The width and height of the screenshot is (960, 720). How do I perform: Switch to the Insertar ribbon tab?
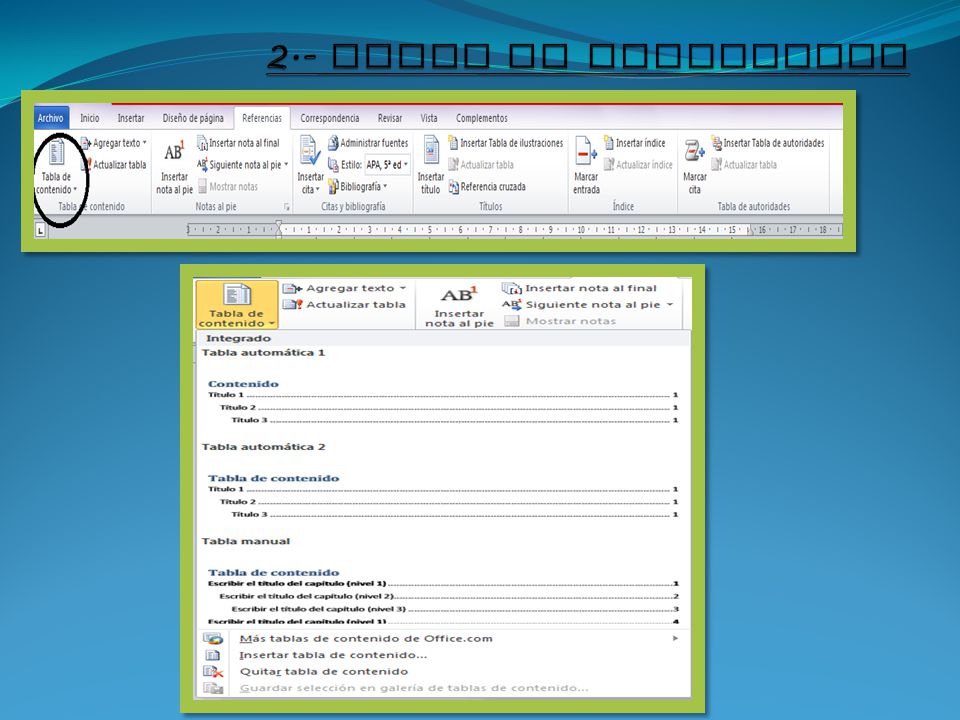(131, 118)
